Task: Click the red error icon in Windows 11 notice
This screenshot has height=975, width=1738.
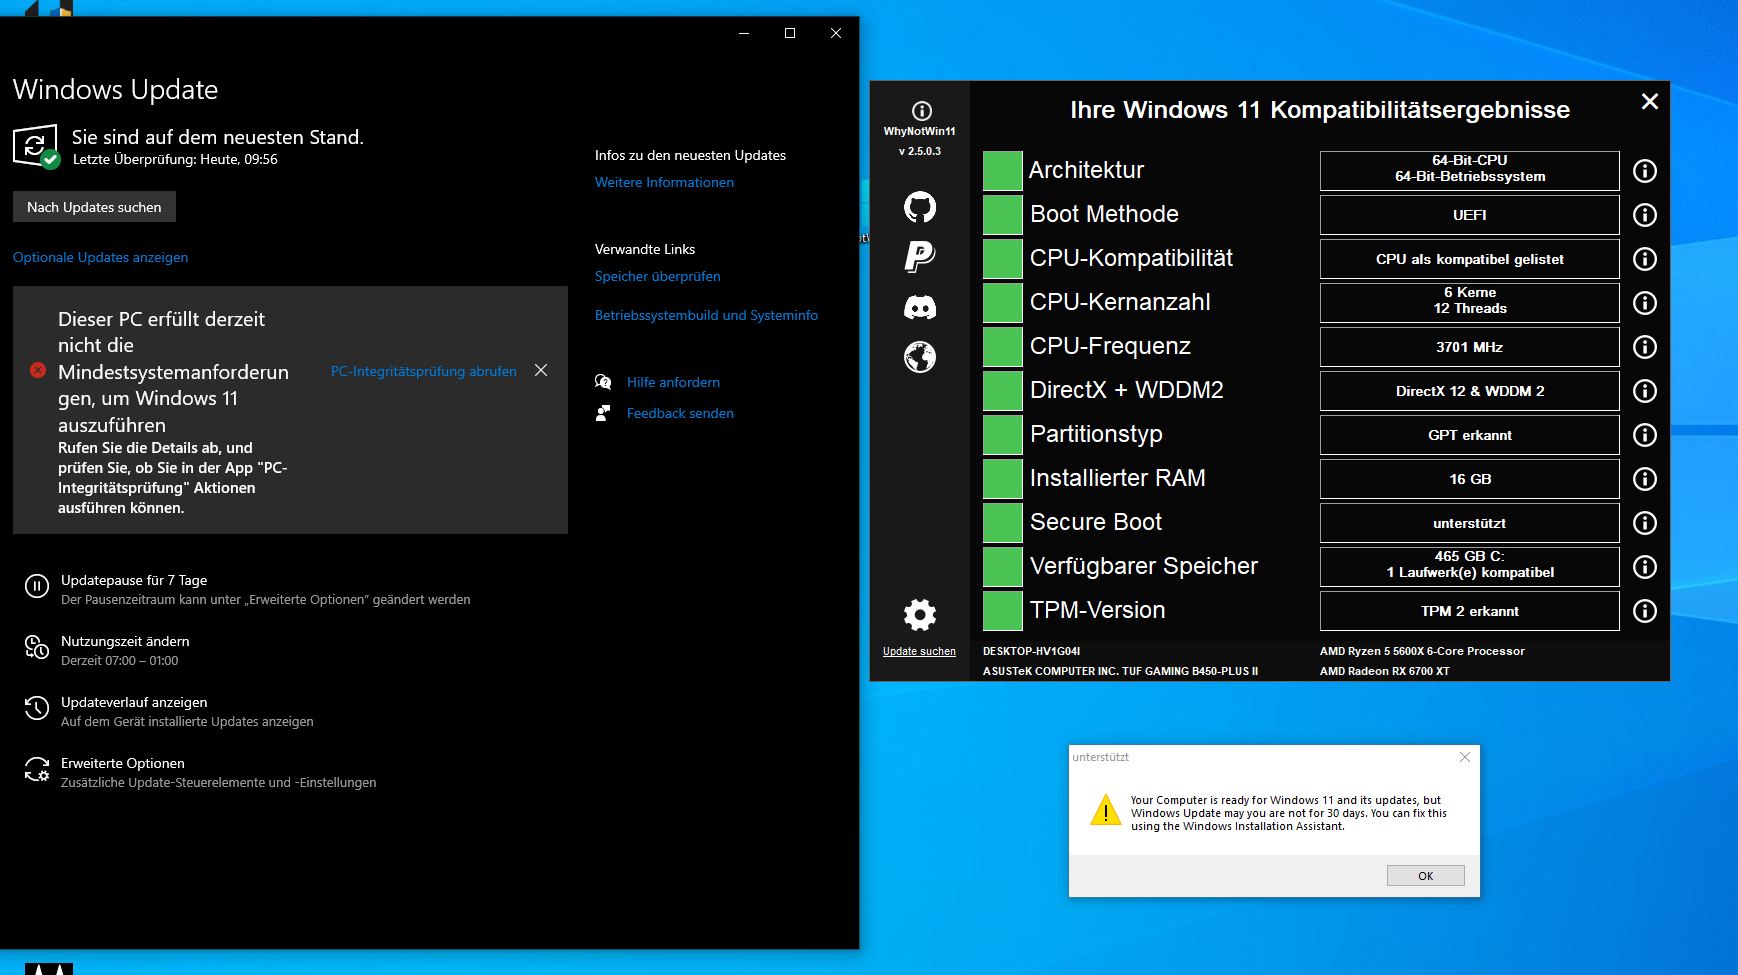Action: point(38,370)
